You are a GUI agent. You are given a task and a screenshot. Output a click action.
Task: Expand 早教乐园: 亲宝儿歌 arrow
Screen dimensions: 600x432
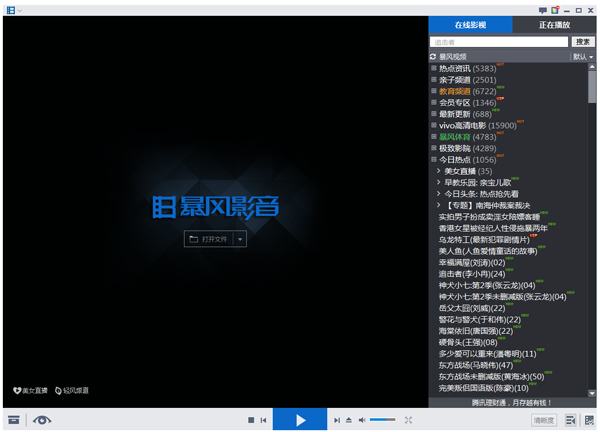coord(439,182)
